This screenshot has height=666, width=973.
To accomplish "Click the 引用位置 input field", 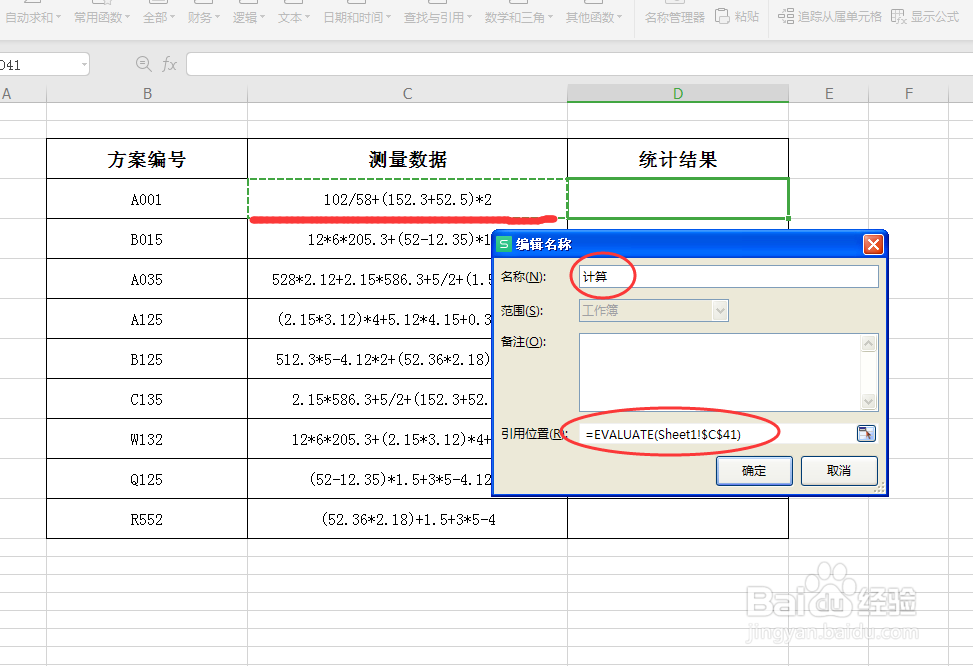I will click(717, 434).
